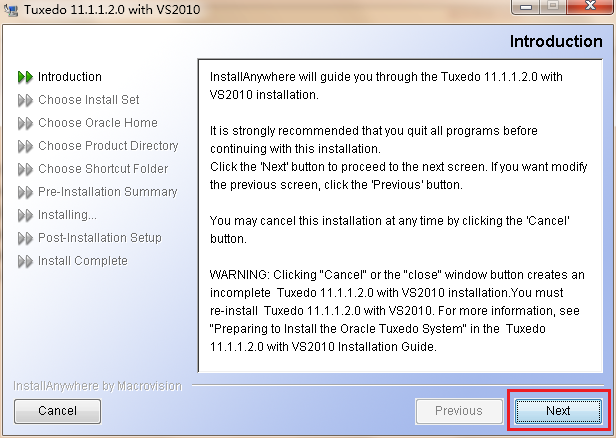The width and height of the screenshot is (616, 438).
Task: Select the Introduction step label
Action: point(70,77)
